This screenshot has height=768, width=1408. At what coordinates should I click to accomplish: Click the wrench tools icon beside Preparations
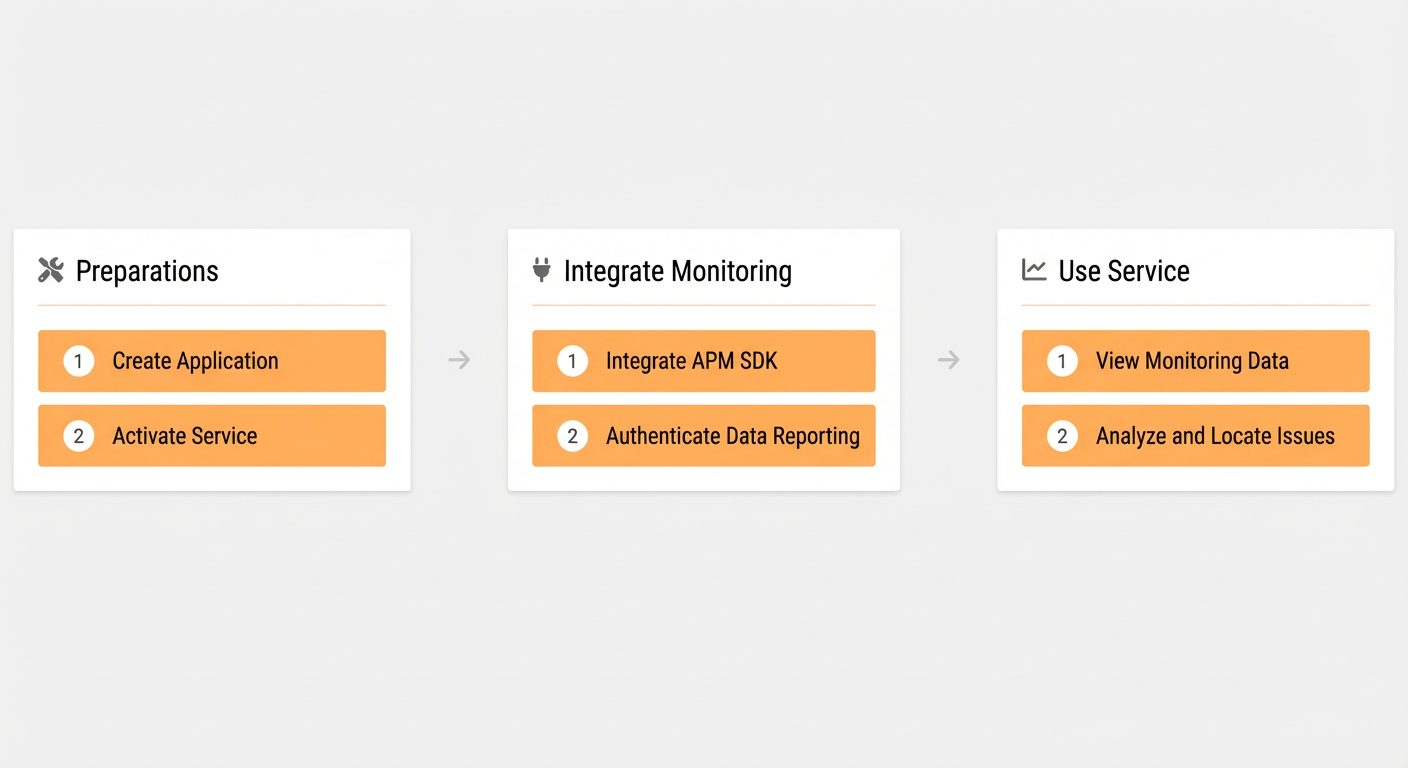point(51,270)
